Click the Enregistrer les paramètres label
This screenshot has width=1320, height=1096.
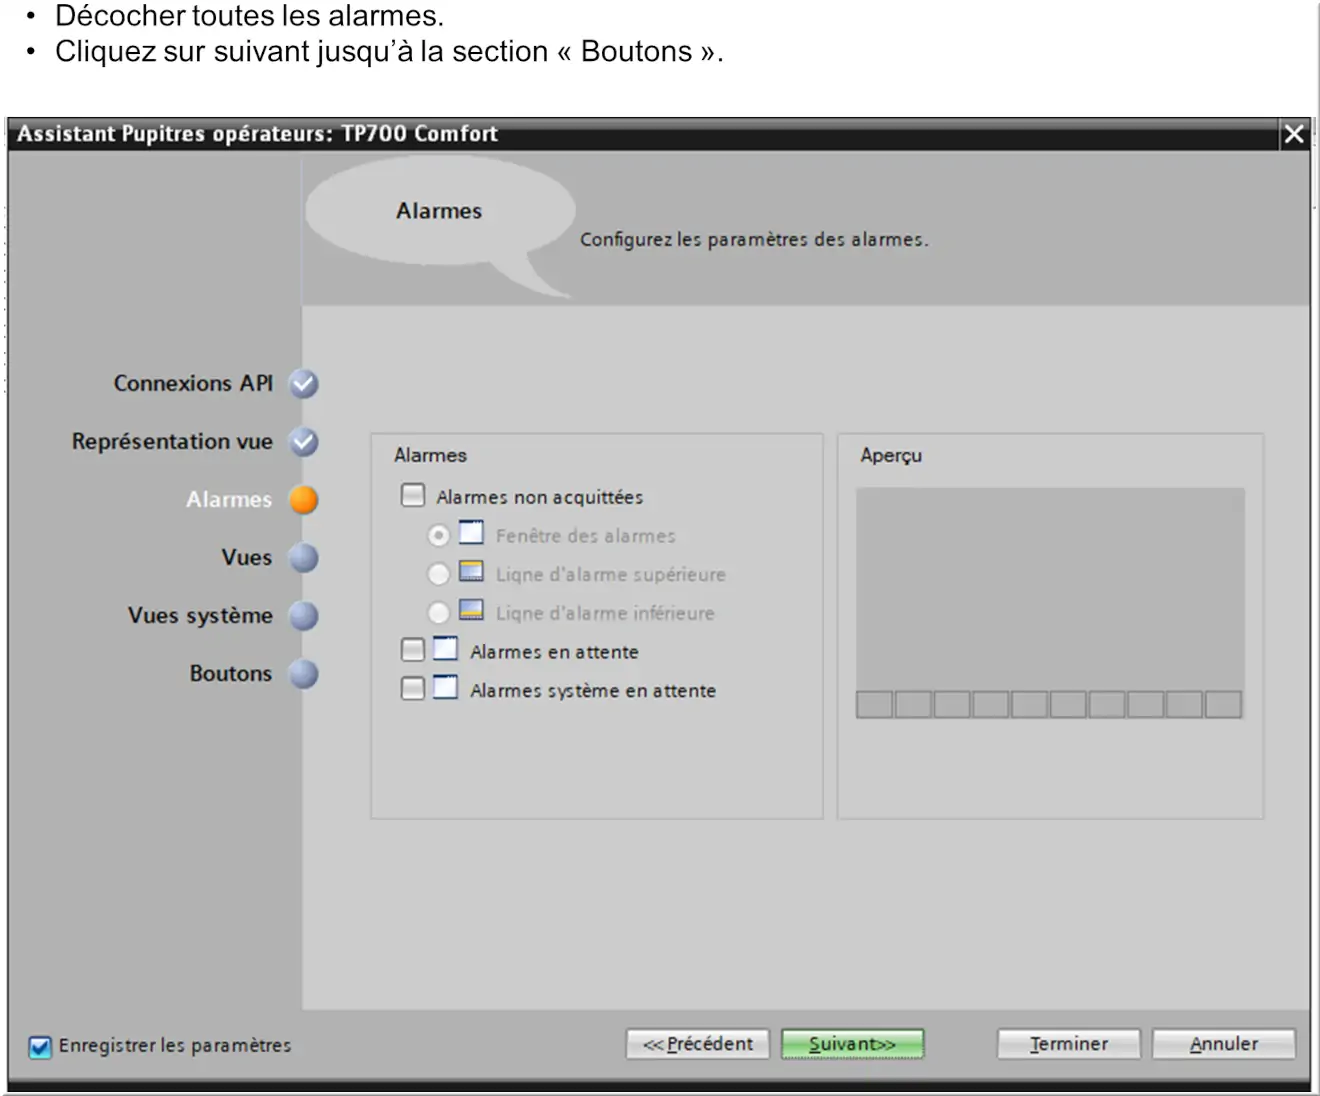[175, 1046]
